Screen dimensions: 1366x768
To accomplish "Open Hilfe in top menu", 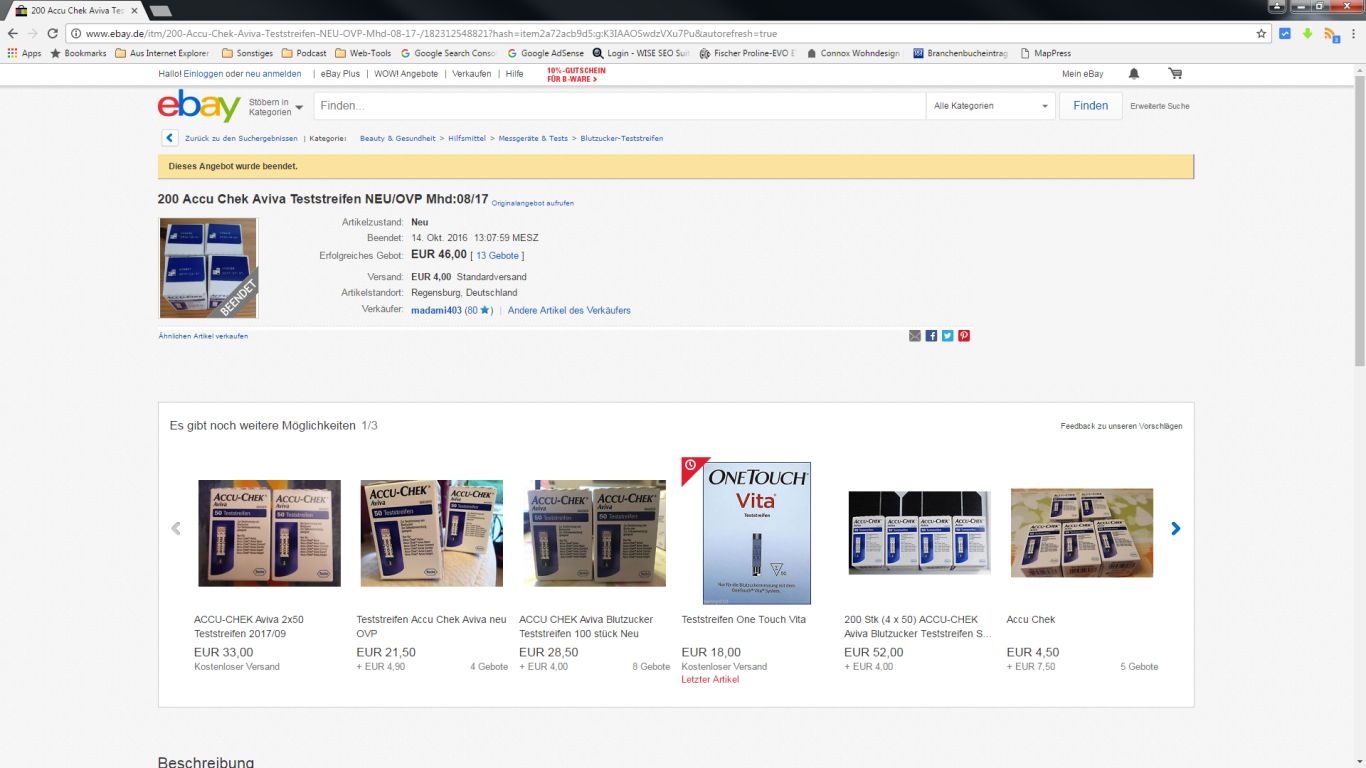I will [x=514, y=74].
